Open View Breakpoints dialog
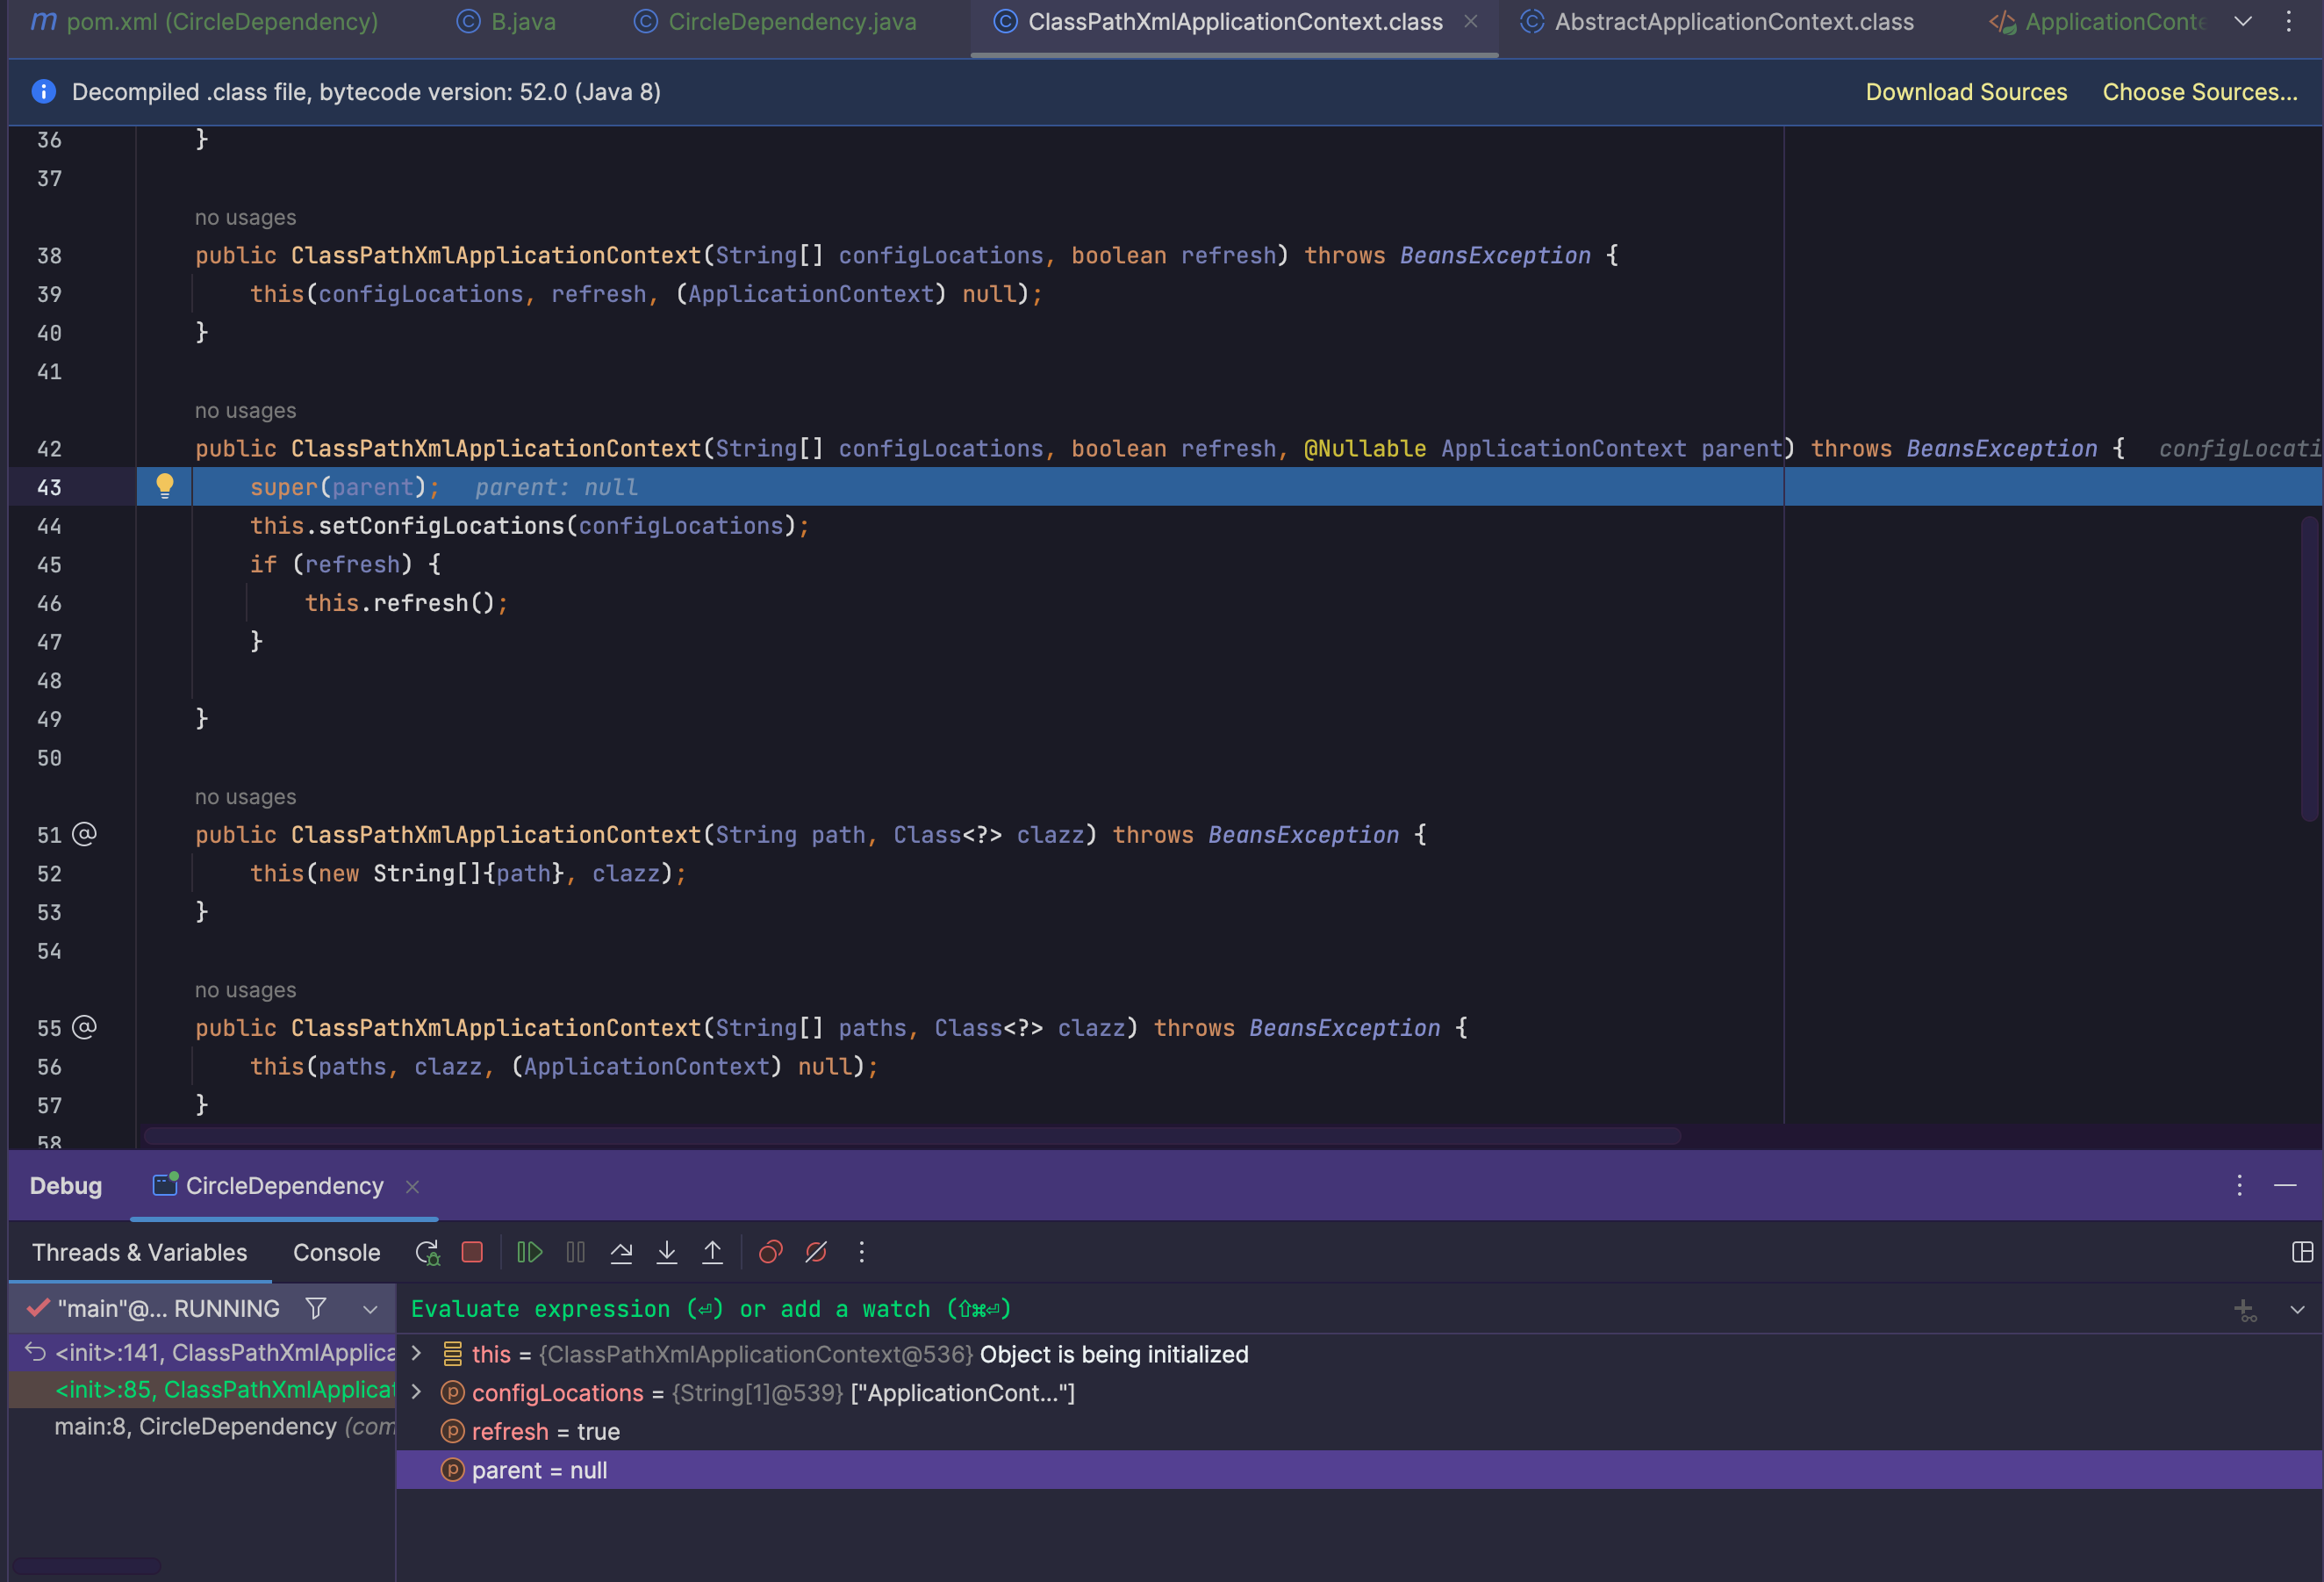The width and height of the screenshot is (2324, 1582). [x=770, y=1252]
